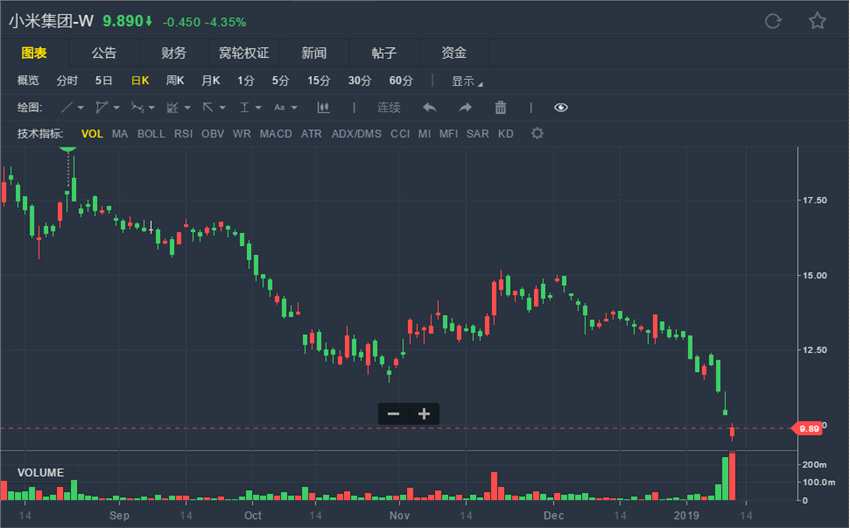Toggle 连续 continuous drawing mode

point(389,107)
